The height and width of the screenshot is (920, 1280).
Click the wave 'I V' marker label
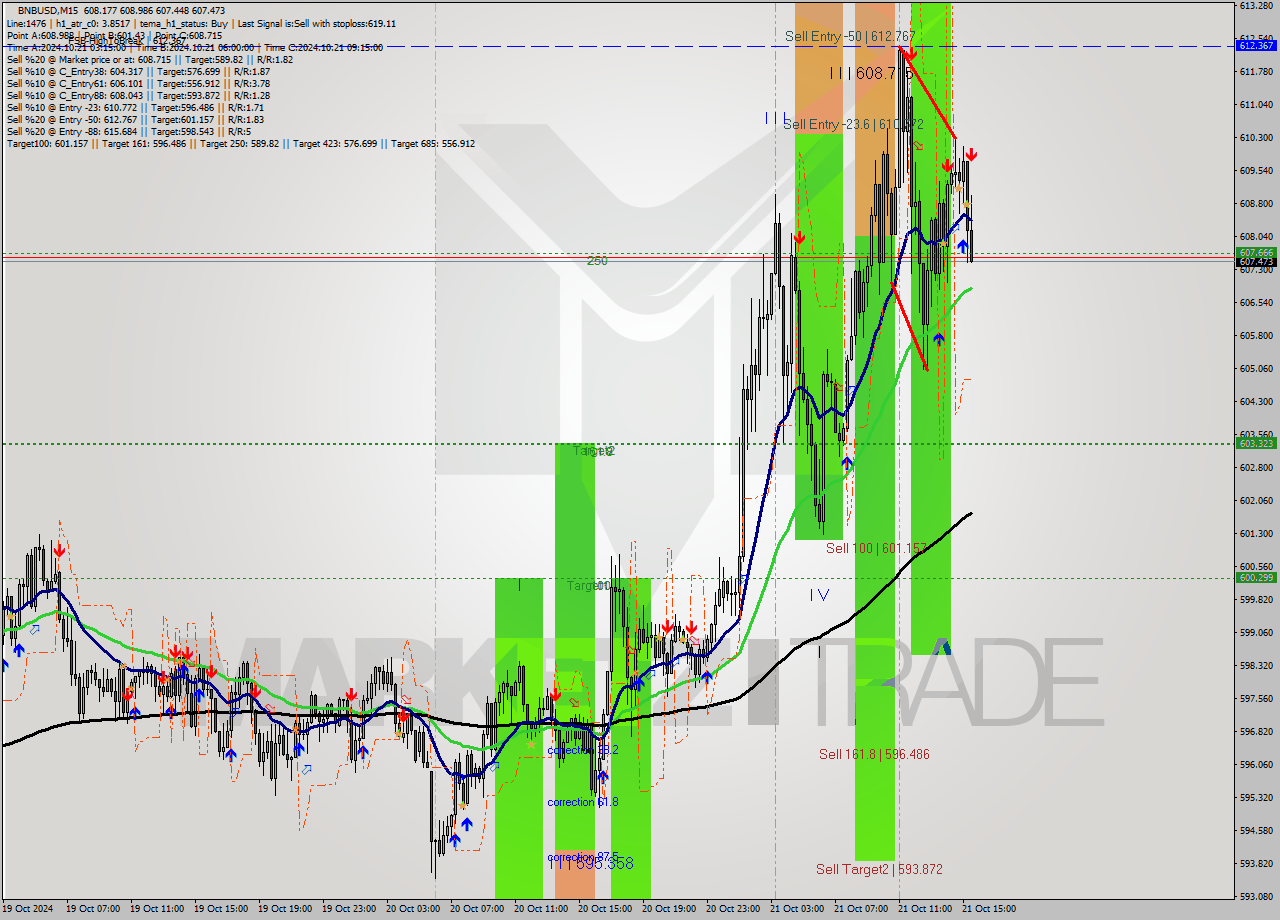[819, 595]
